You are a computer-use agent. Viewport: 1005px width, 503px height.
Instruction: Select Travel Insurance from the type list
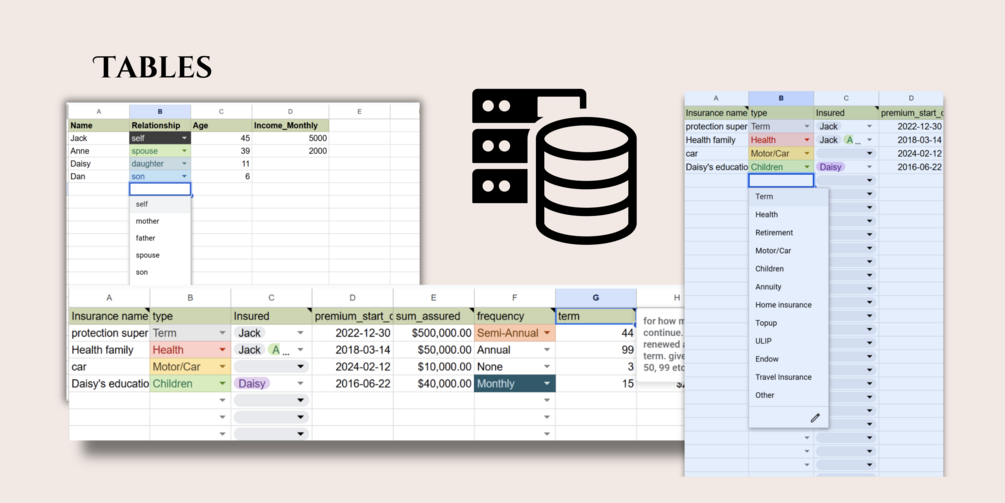788,377
